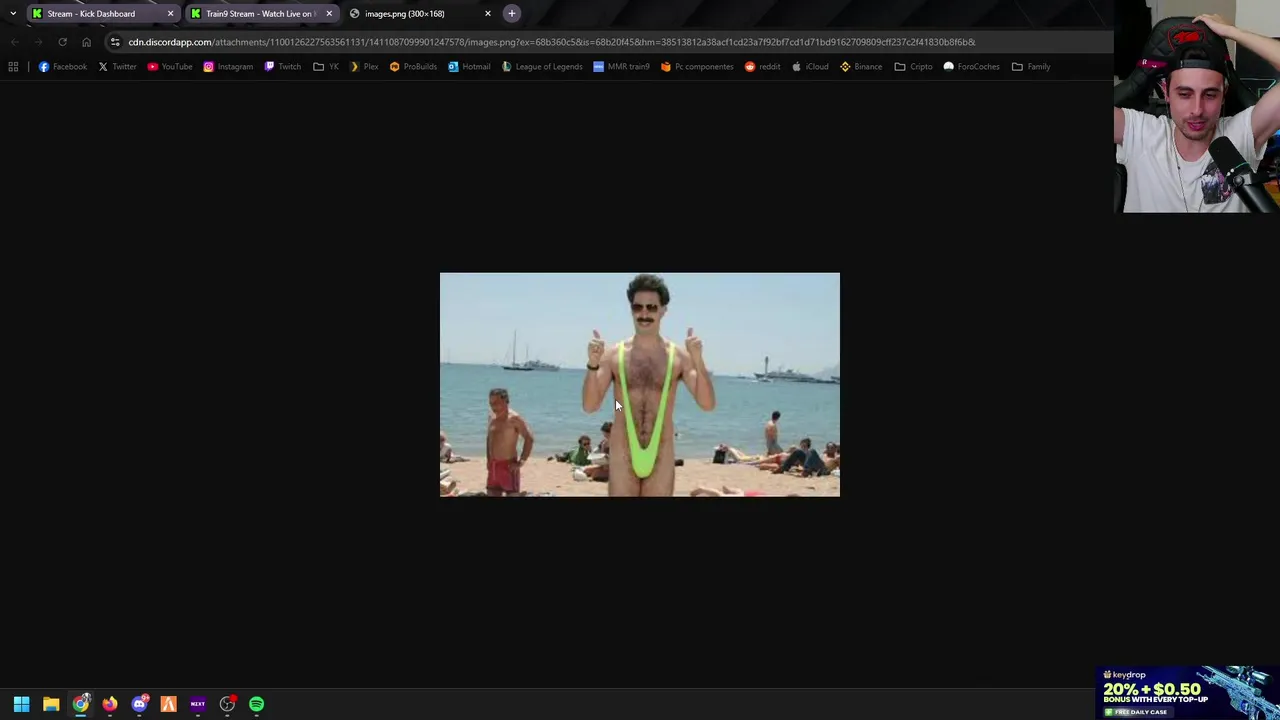
Task: Open the Windows Start menu
Action: (21, 704)
